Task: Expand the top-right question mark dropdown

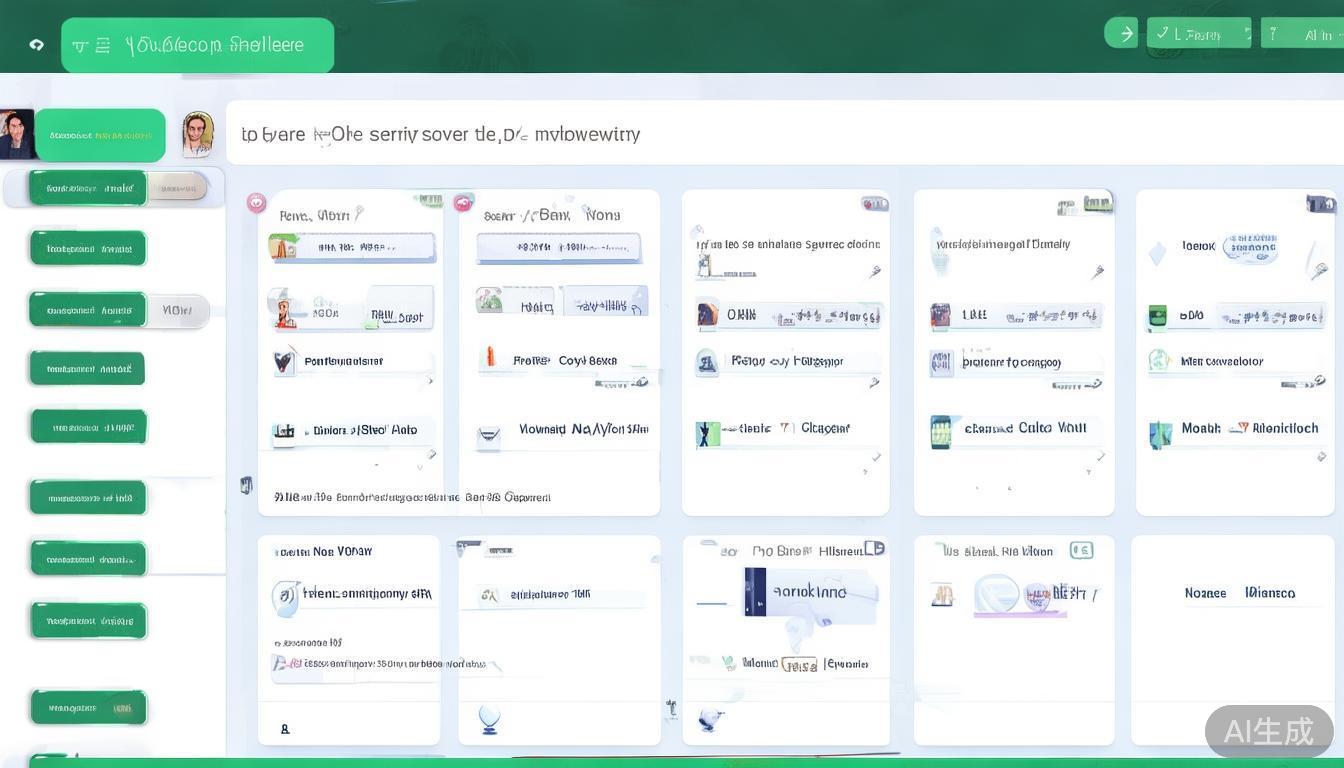Action: coord(1302,34)
